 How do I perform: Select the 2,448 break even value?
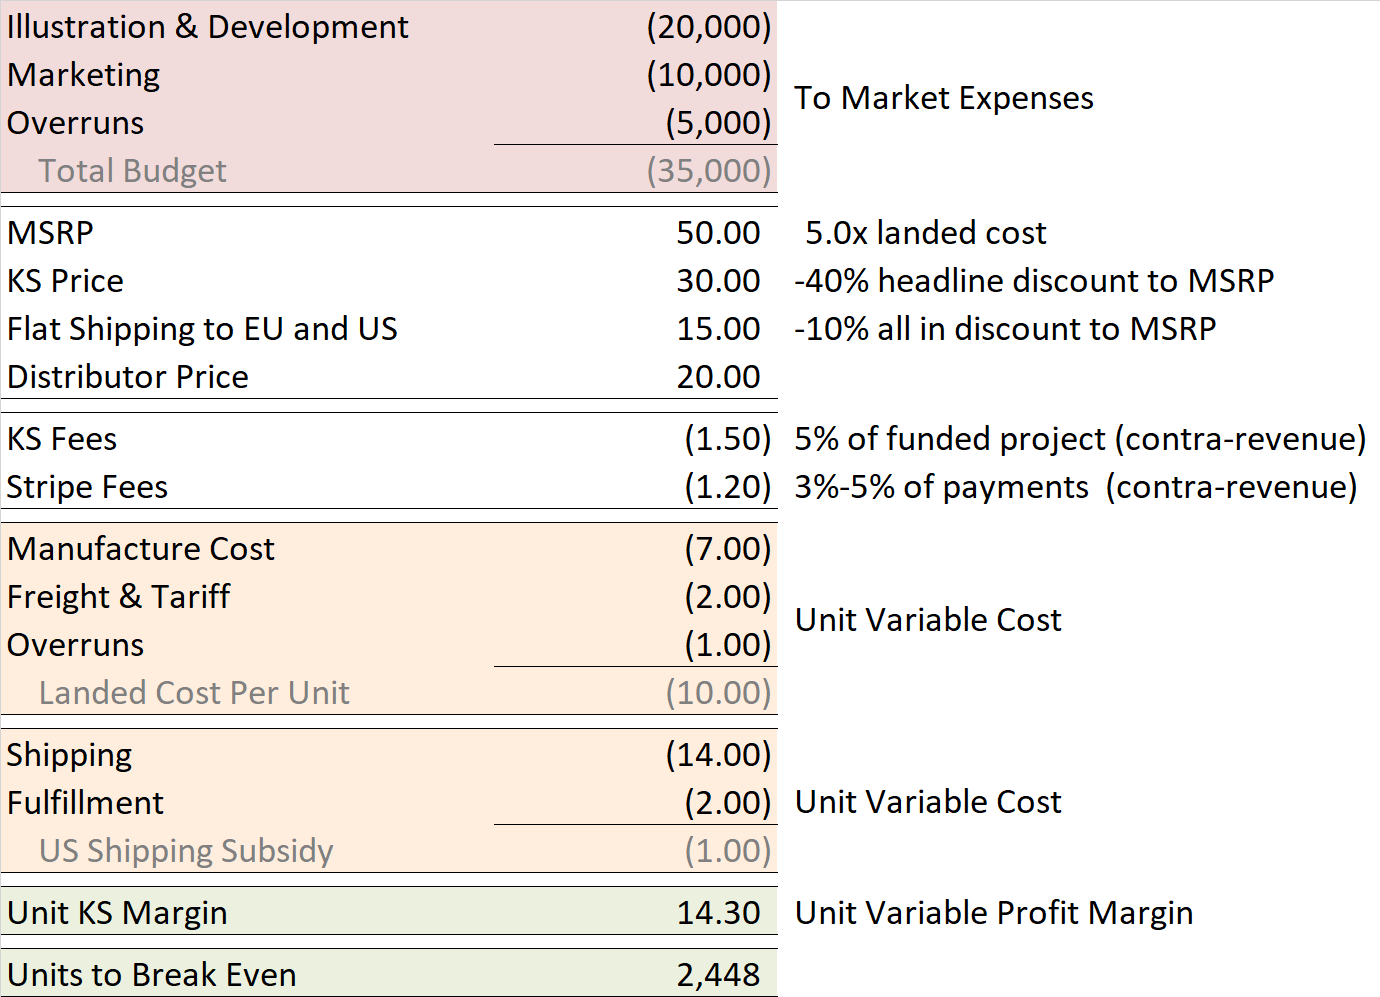718,976
